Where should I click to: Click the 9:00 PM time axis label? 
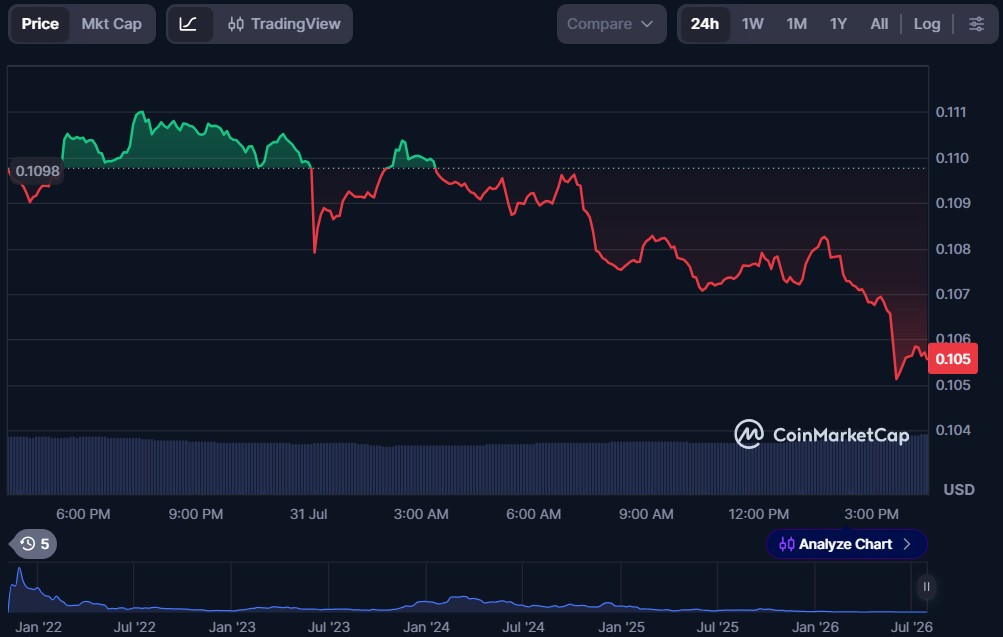tap(196, 514)
